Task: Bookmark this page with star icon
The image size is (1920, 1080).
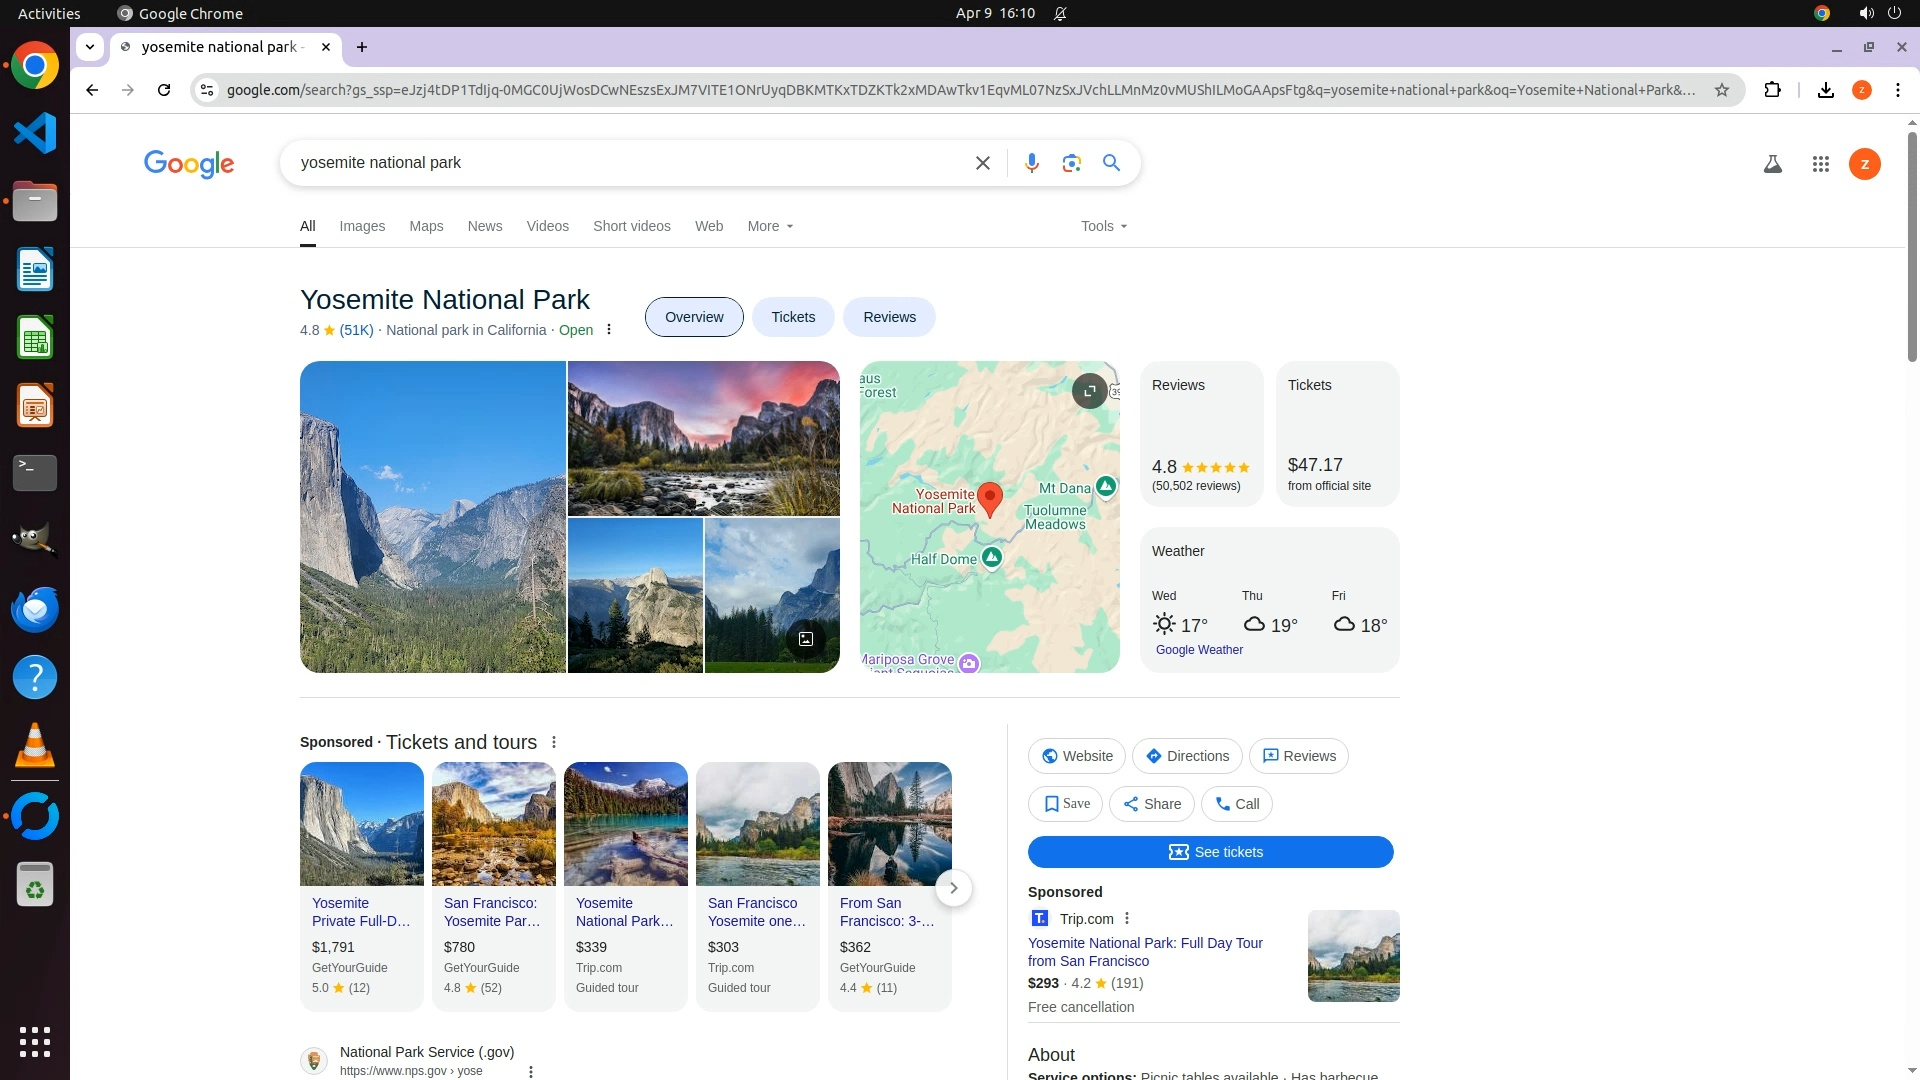Action: click(1721, 90)
